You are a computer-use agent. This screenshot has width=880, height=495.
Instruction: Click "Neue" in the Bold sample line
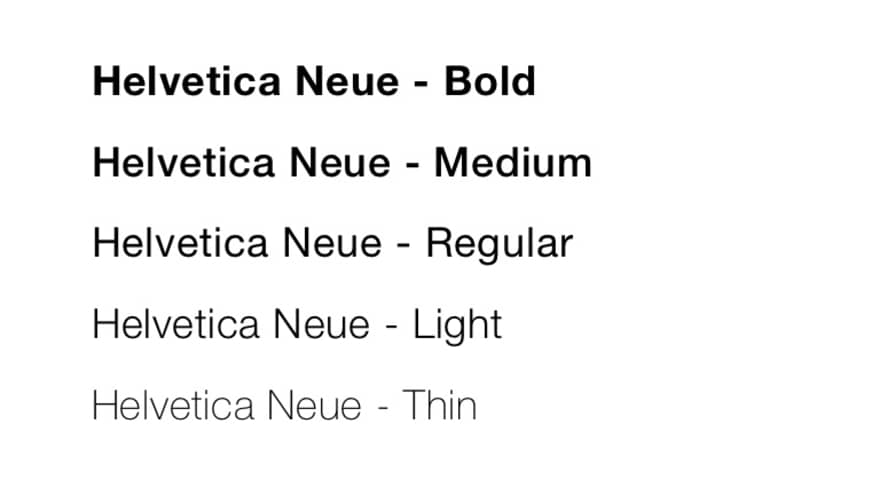click(x=347, y=81)
